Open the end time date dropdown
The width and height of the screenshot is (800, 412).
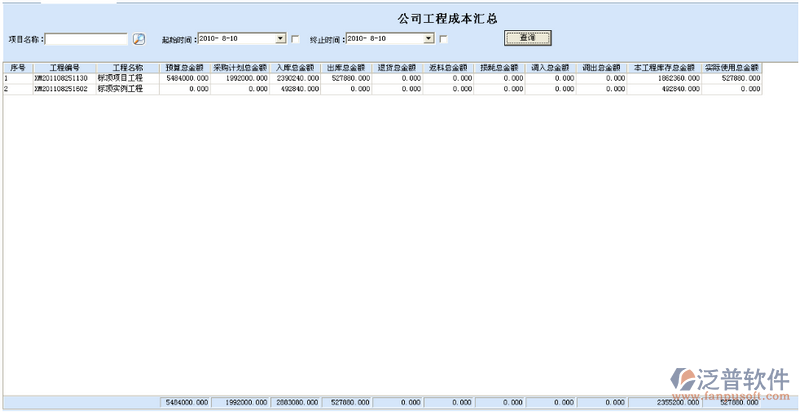tap(429, 39)
